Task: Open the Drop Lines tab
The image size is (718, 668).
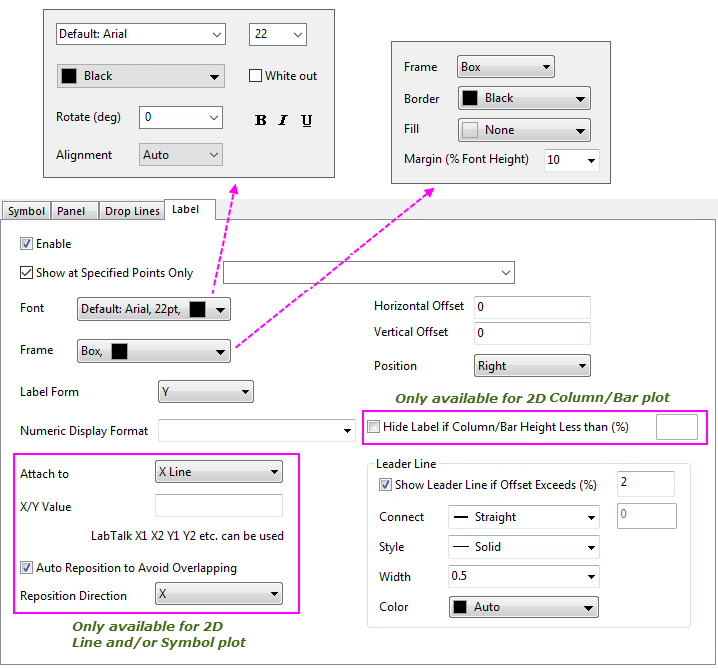Action: 132,211
